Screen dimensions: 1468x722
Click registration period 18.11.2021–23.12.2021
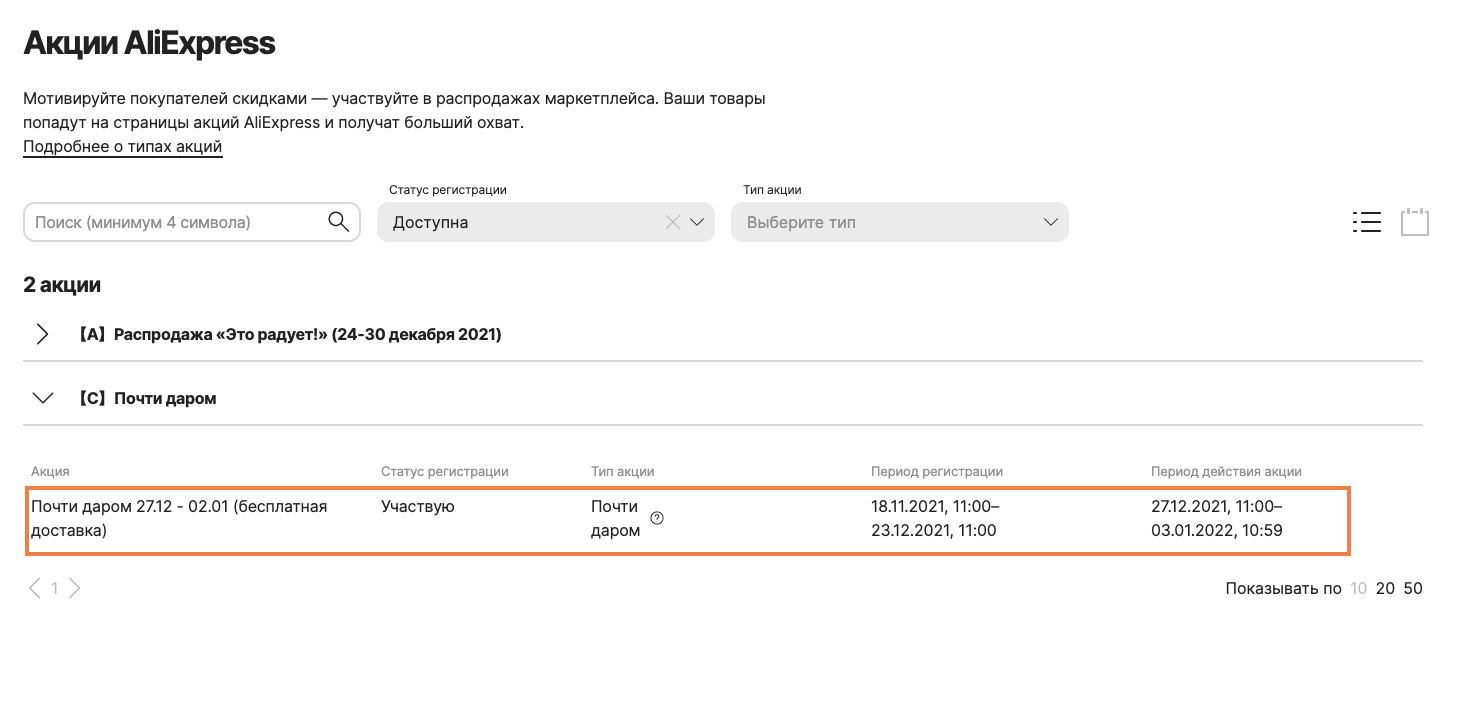(935, 519)
